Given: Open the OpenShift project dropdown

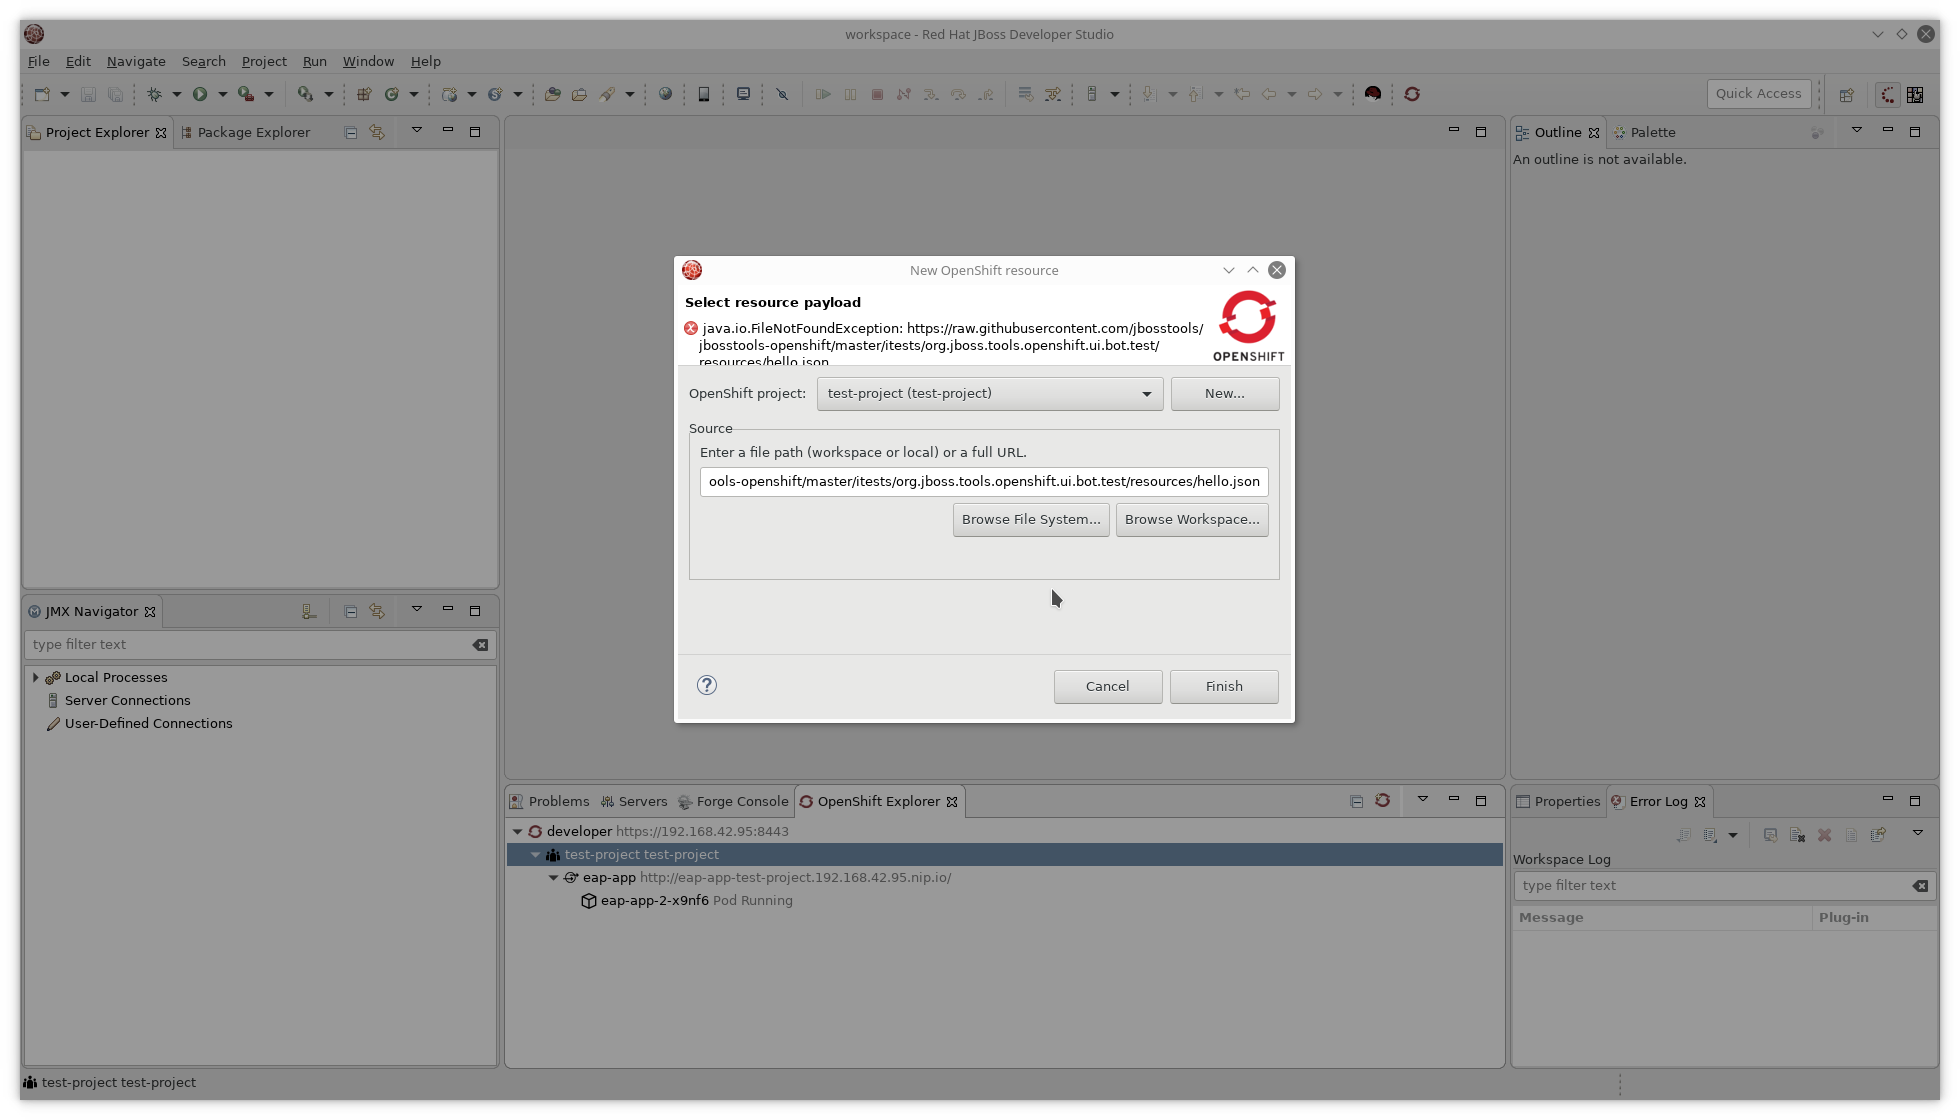Looking at the screenshot, I should pyautogui.click(x=1146, y=394).
